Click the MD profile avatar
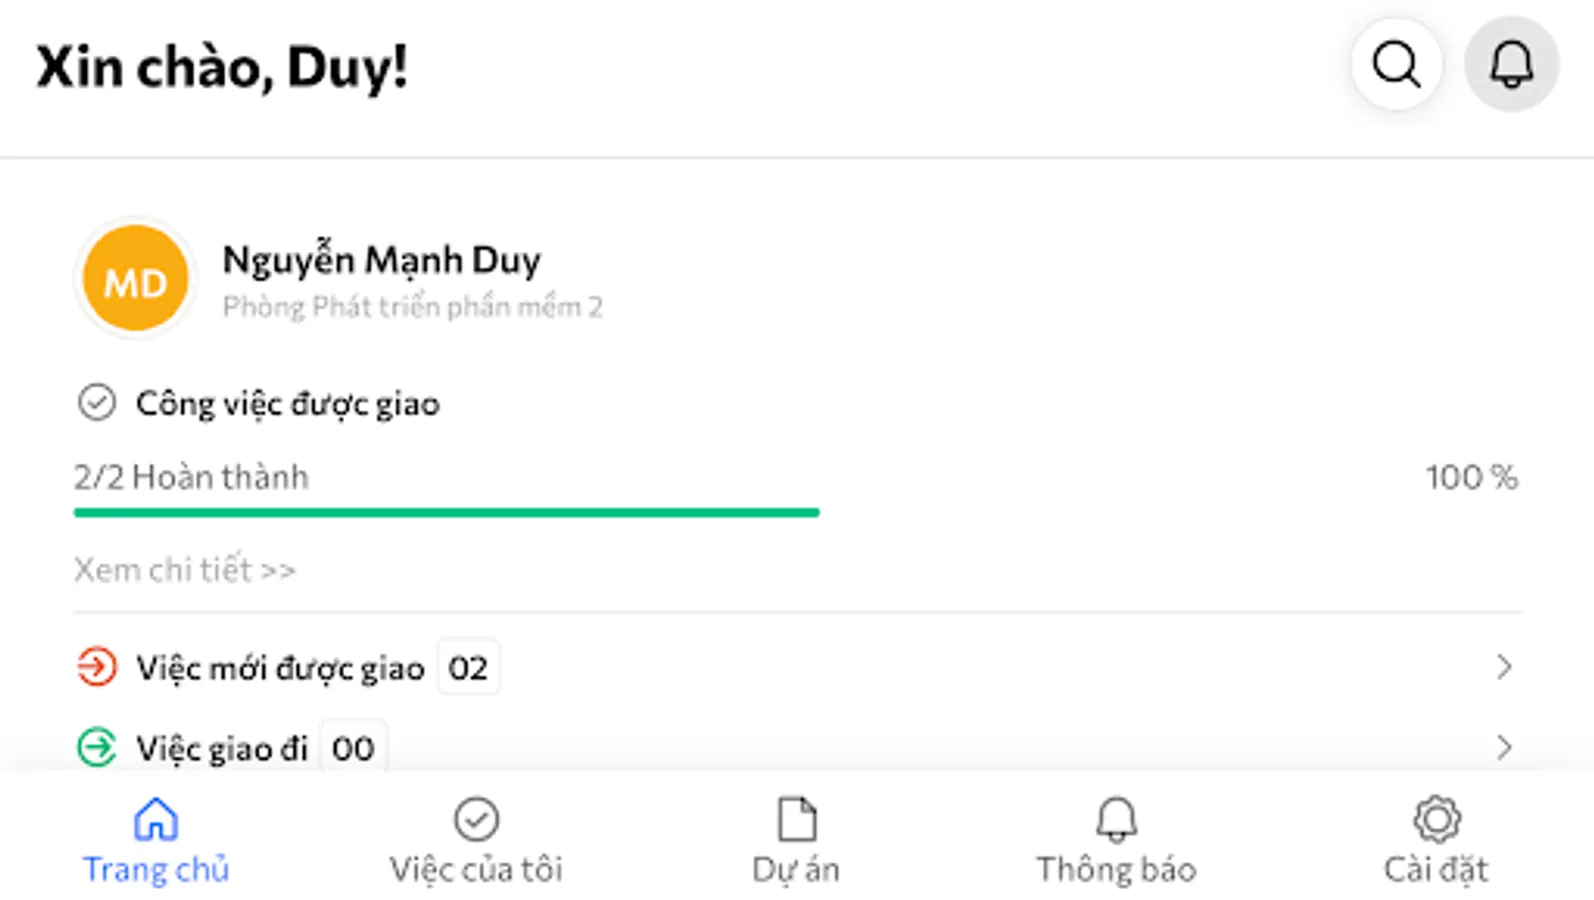Screen dimensions: 1594x900 pos(136,279)
